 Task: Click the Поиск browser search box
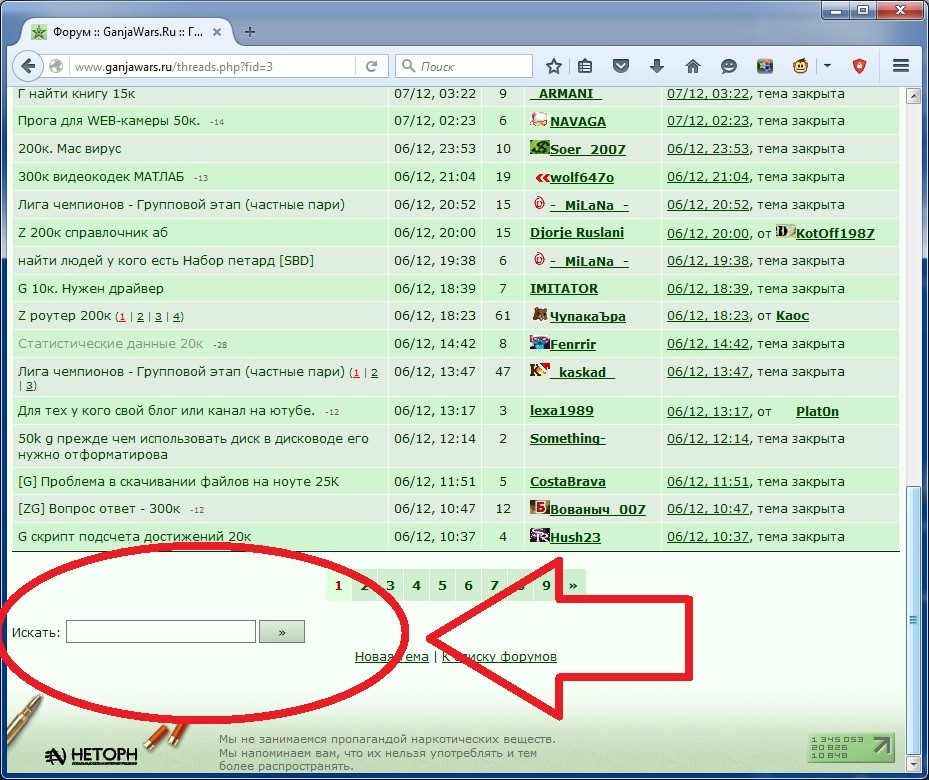tap(464, 66)
